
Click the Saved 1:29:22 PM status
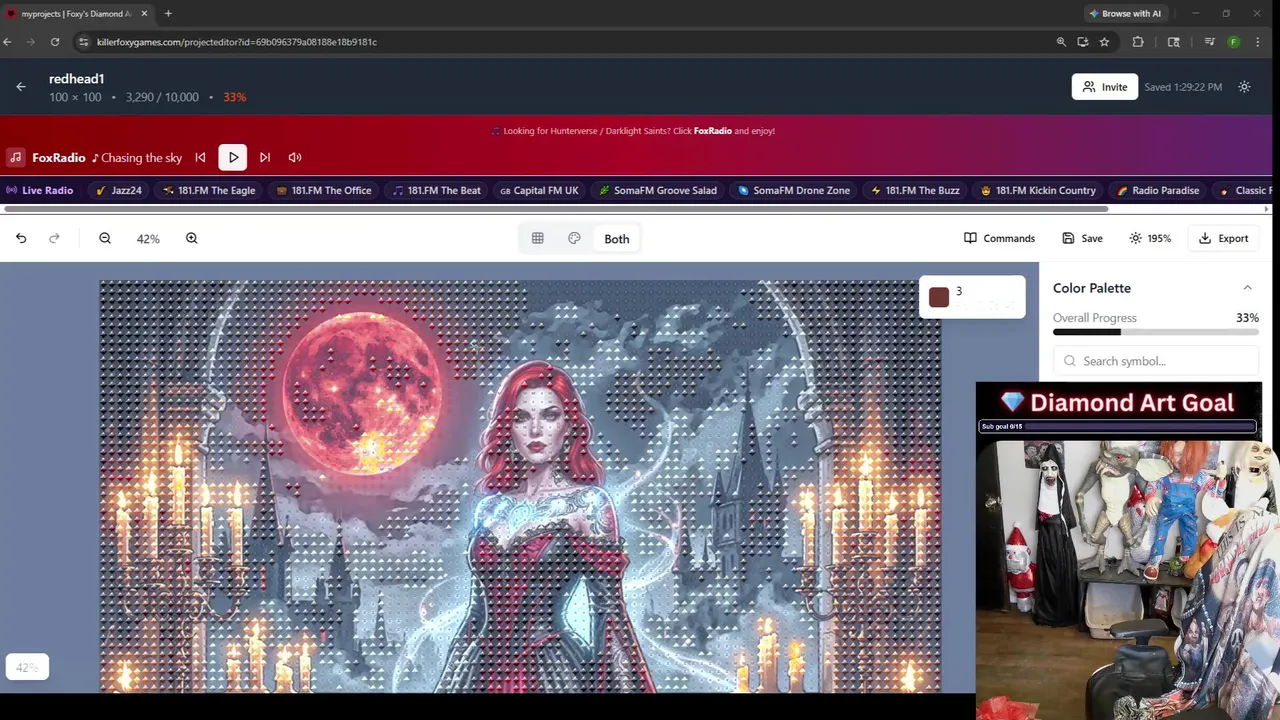coord(1183,87)
